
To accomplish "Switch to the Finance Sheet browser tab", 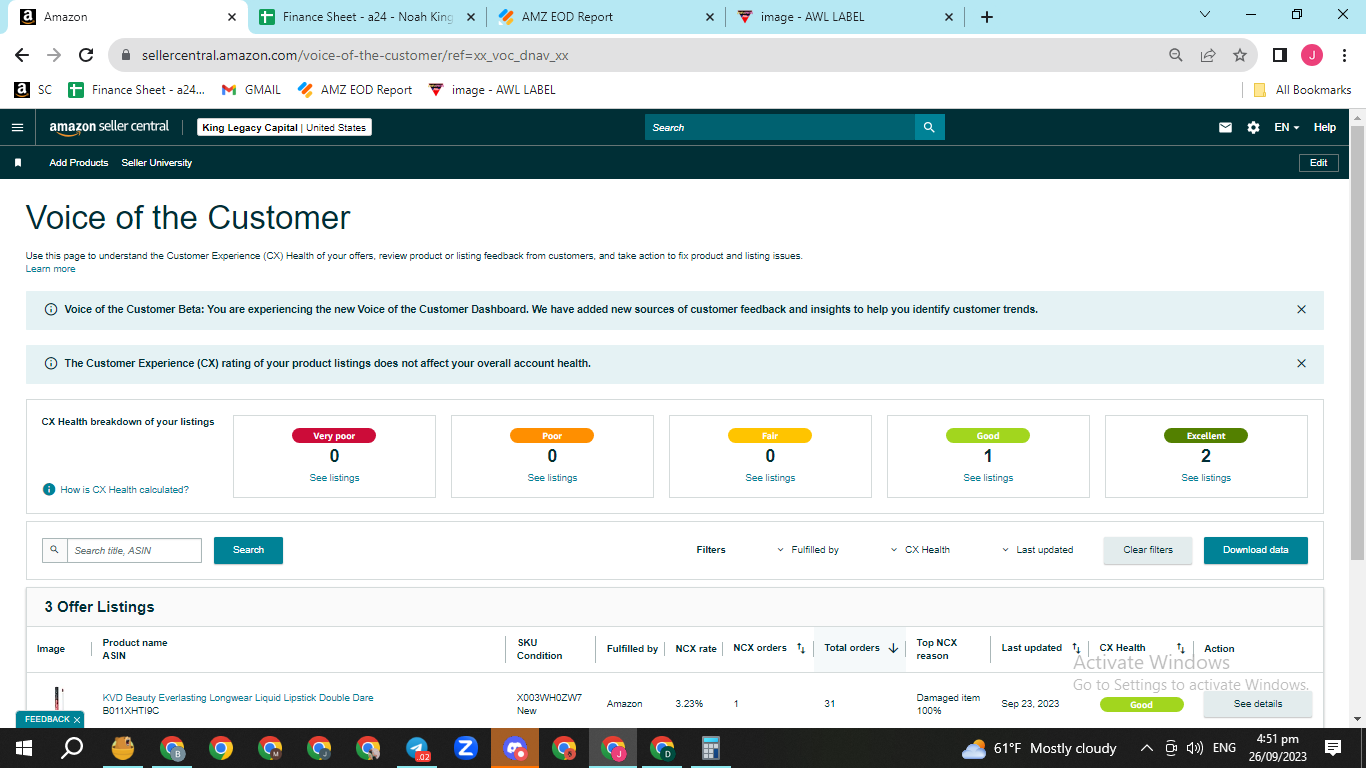I will [x=367, y=17].
